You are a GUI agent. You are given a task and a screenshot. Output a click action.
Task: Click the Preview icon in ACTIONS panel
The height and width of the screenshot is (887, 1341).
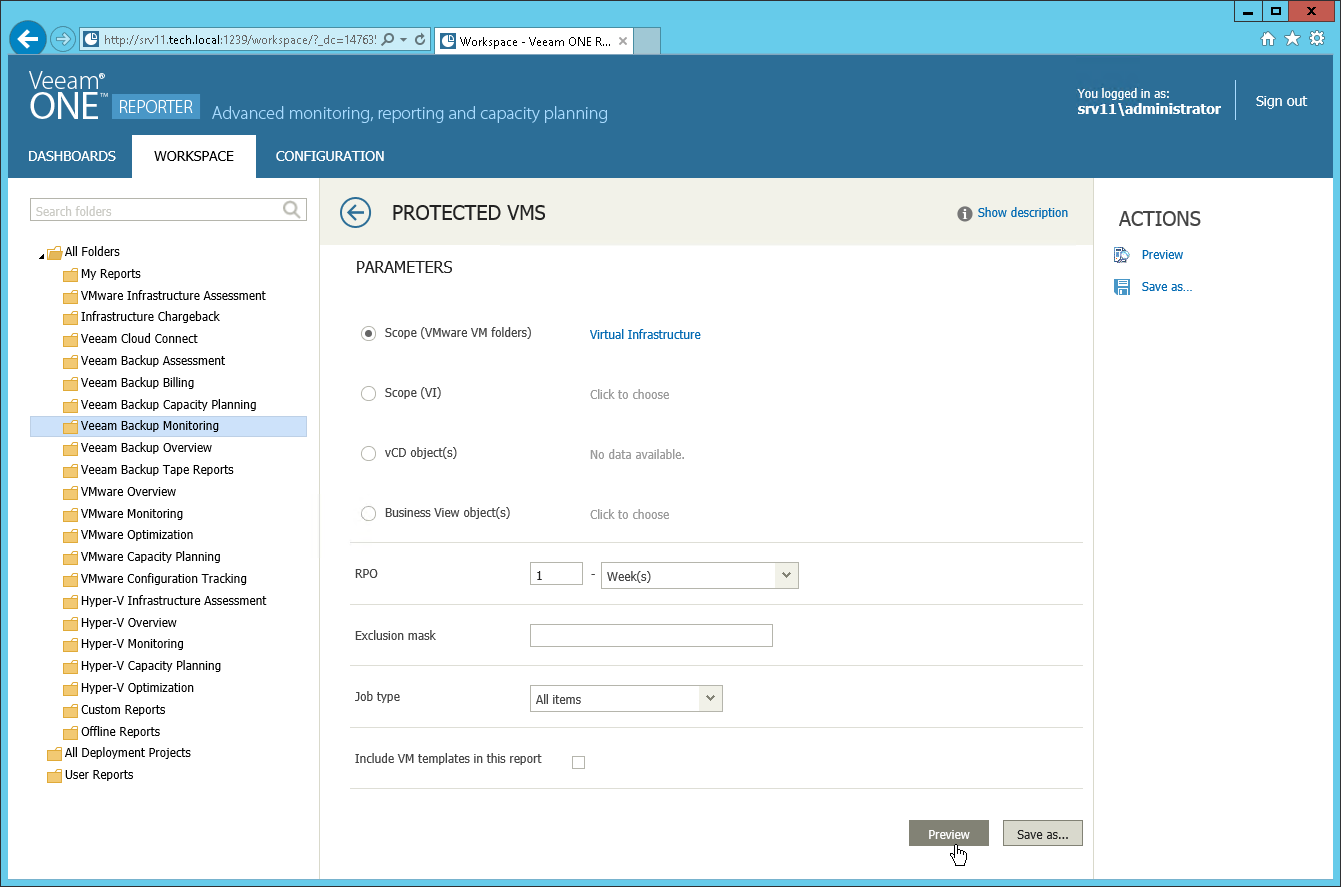1122,255
